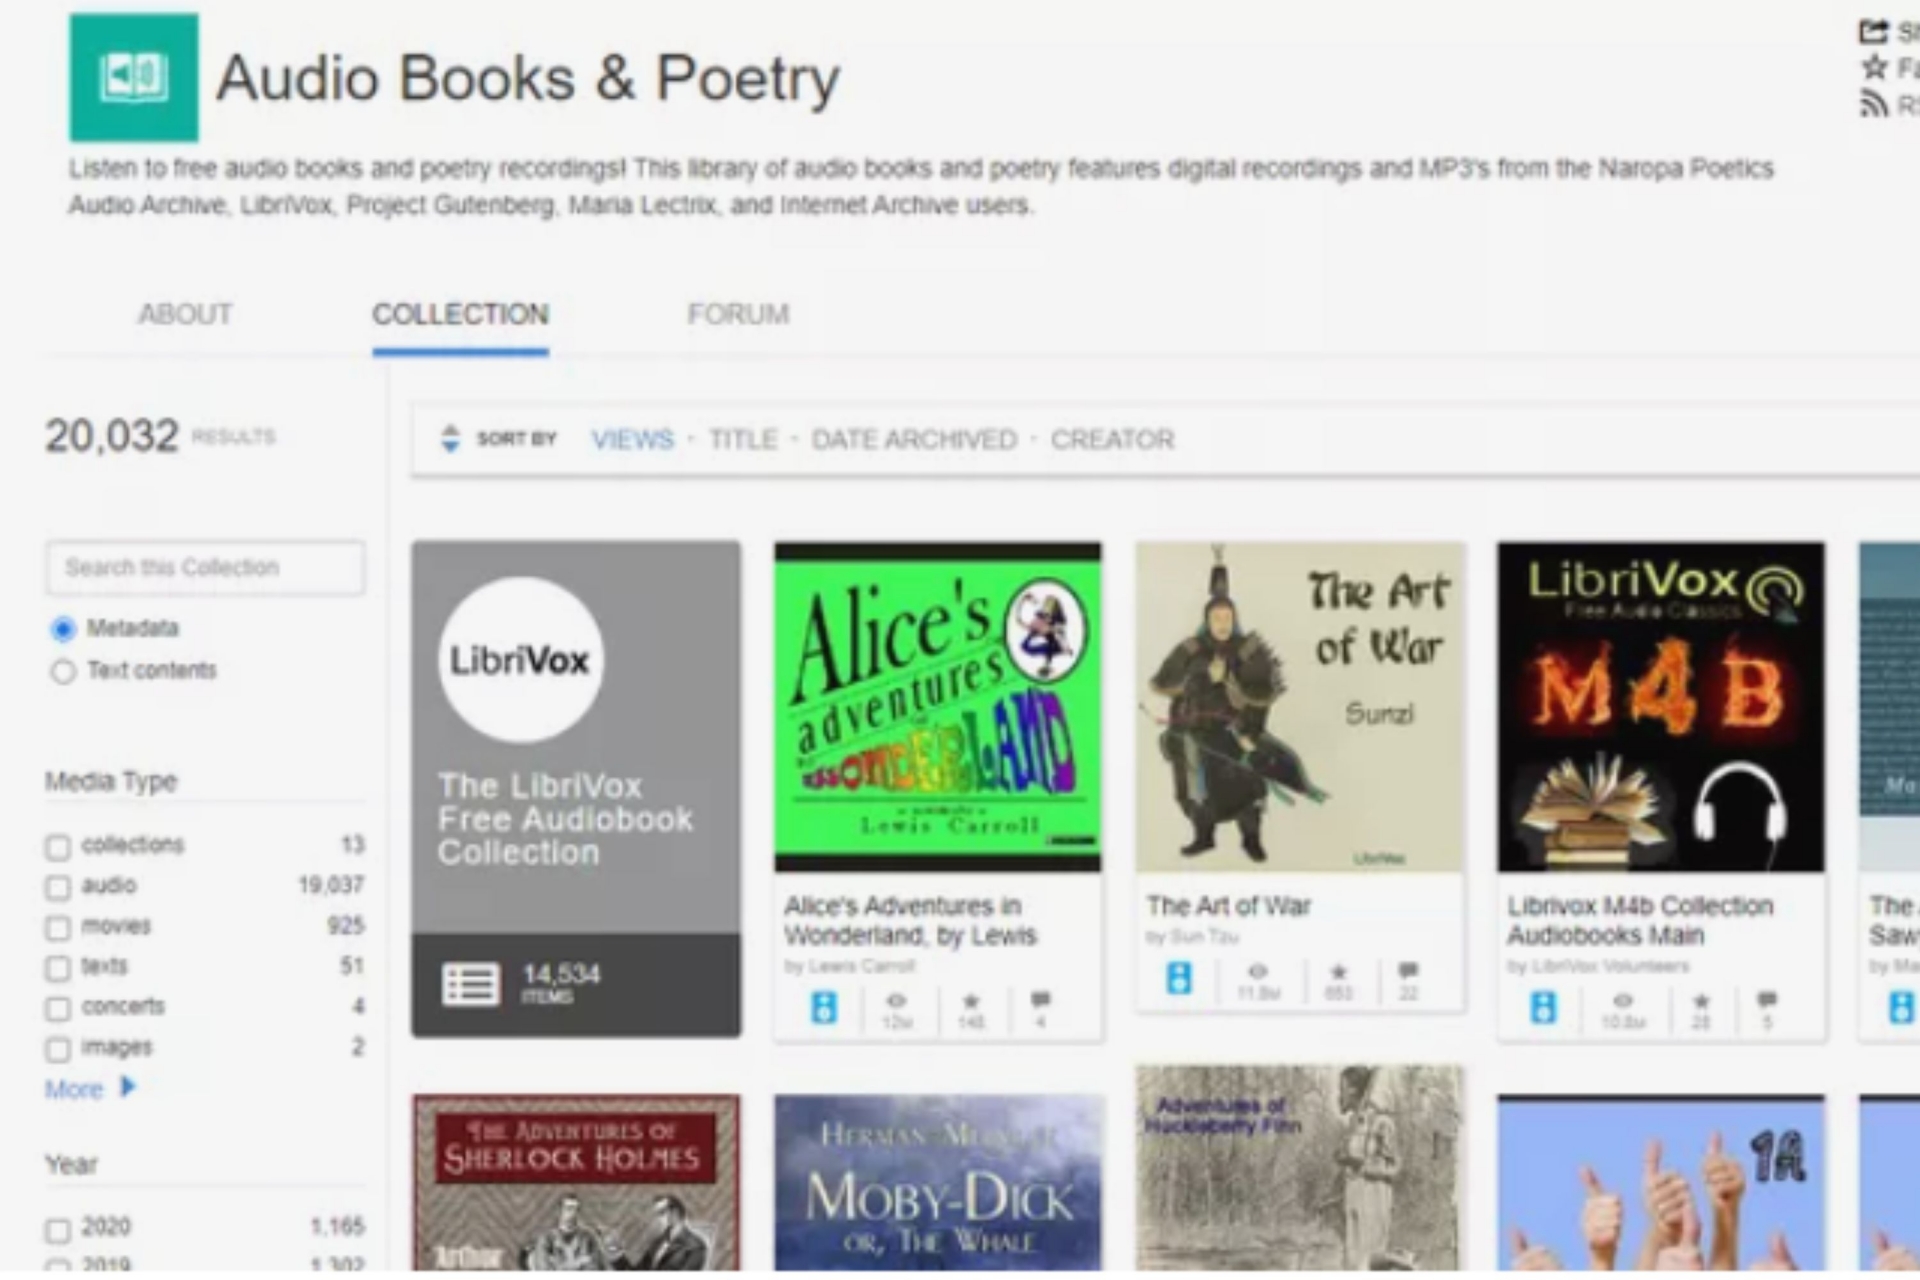1920x1280 pixels.
Task: Click the comments icon under Librivox M4b Collection
Action: point(1767,999)
